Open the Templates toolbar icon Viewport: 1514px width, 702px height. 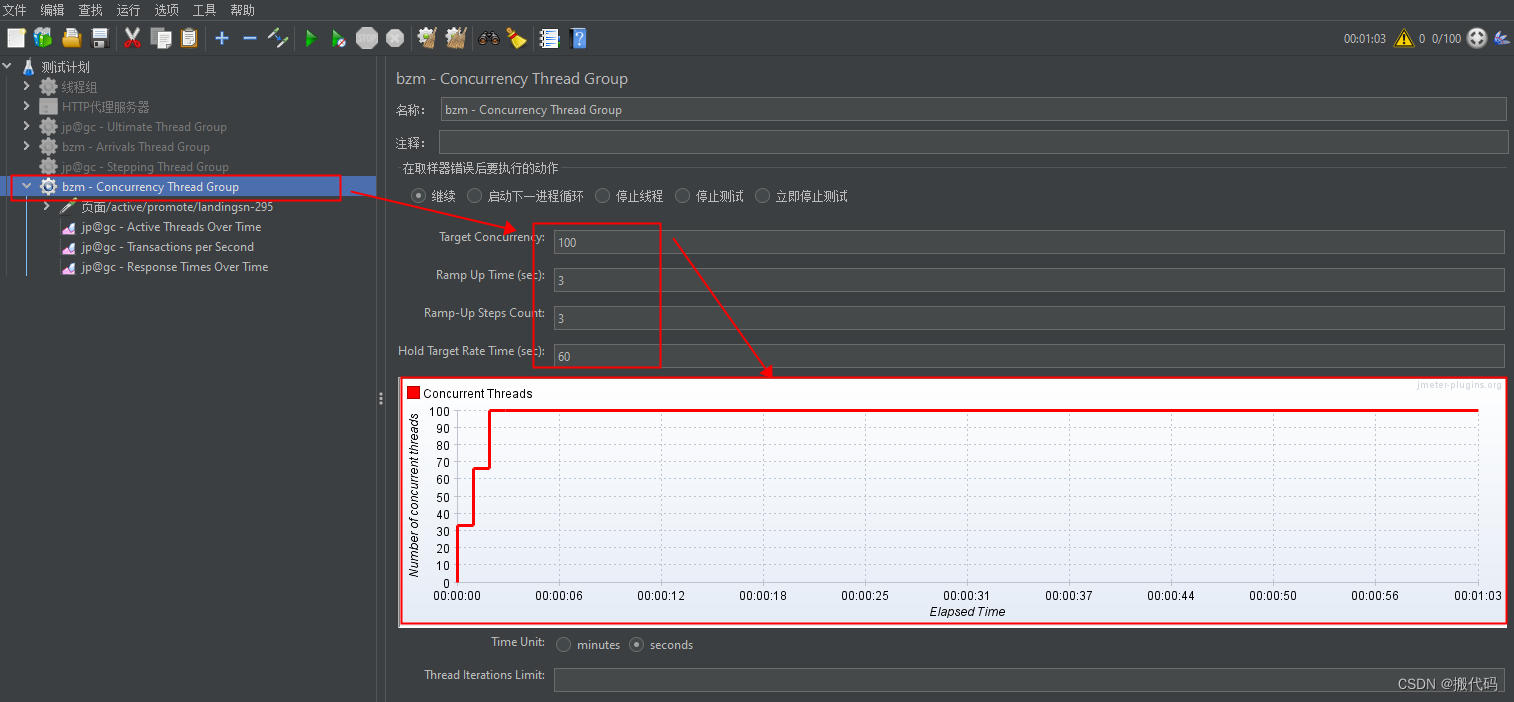pos(43,38)
